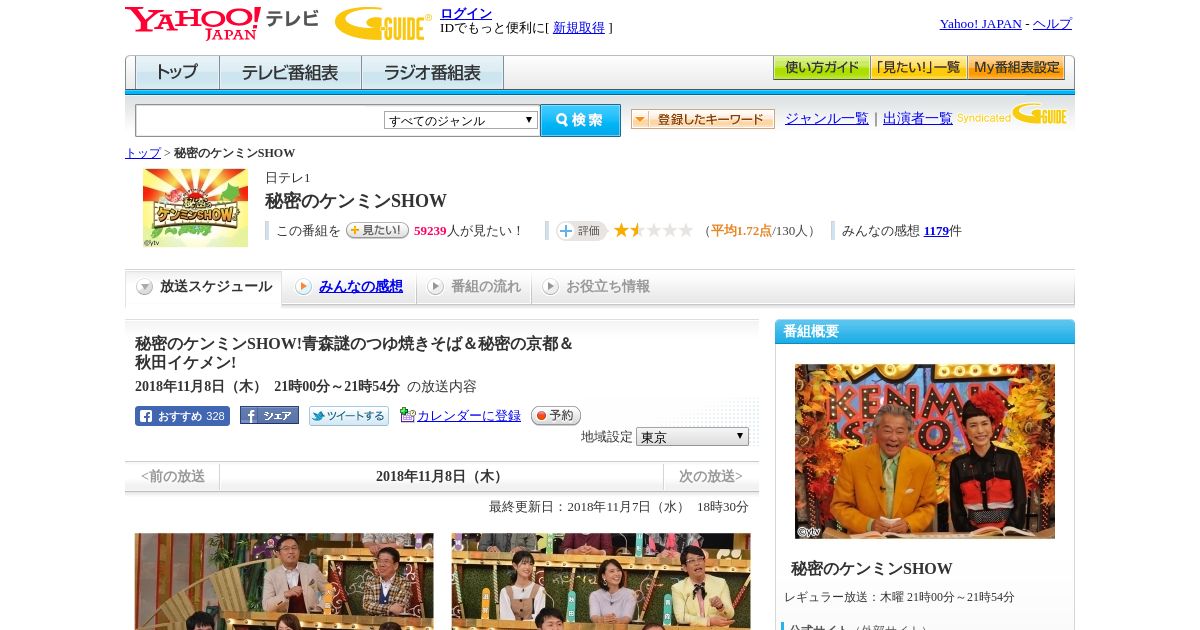Click the Syndicated G-GUIDE logo
The image size is (1200, 630).
pos(1012,115)
